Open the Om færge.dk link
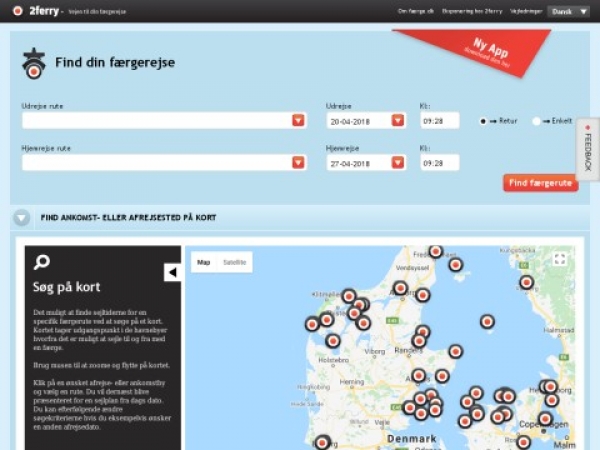 416,11
